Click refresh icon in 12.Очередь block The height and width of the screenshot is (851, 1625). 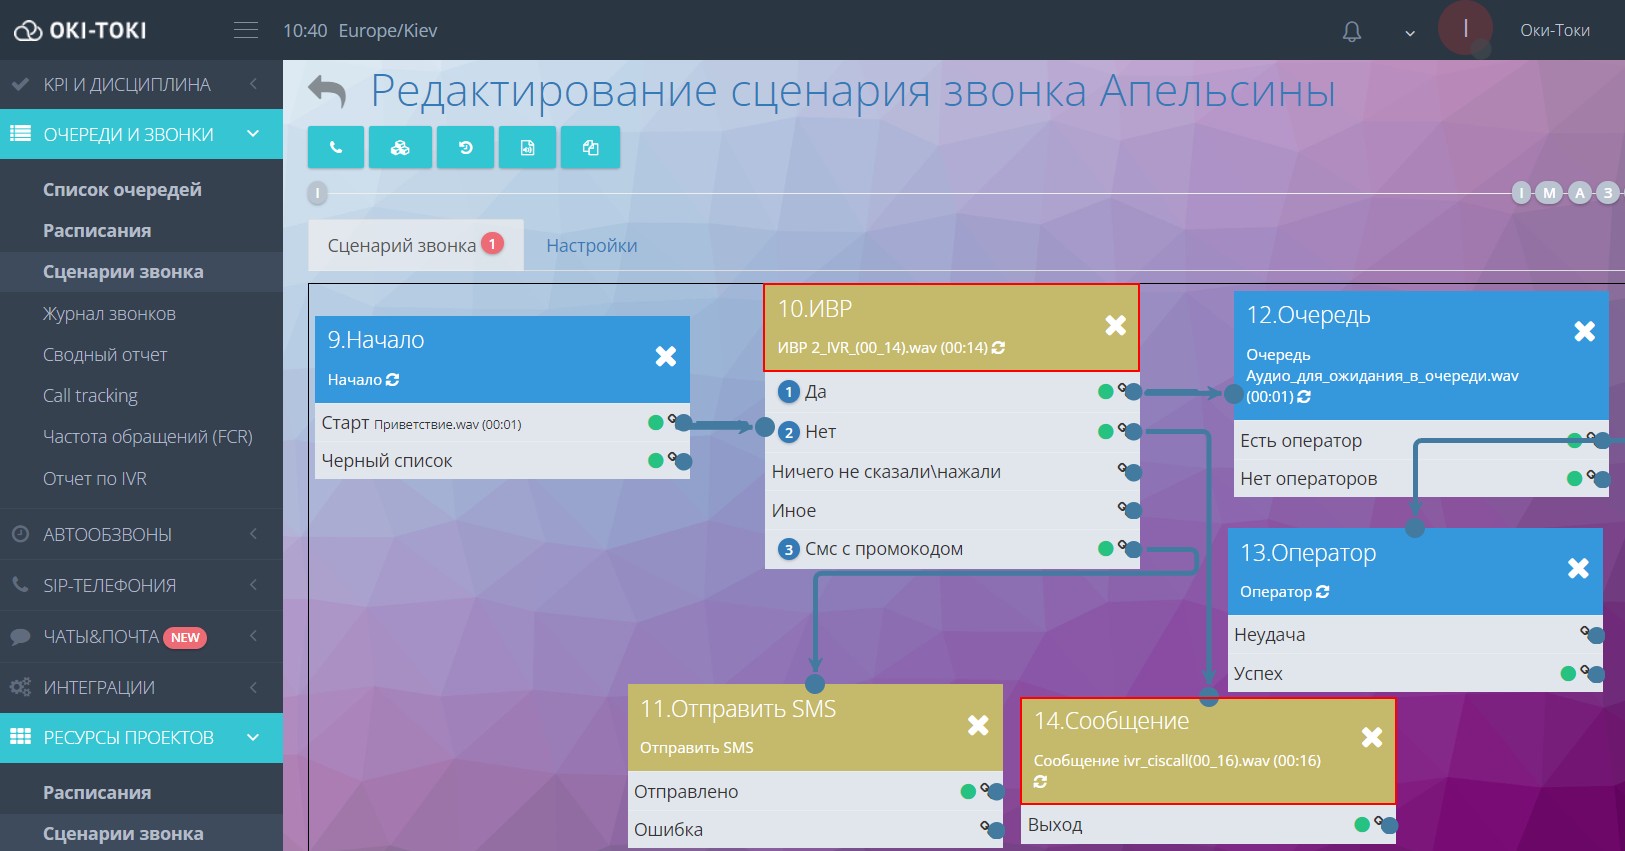1304,397
